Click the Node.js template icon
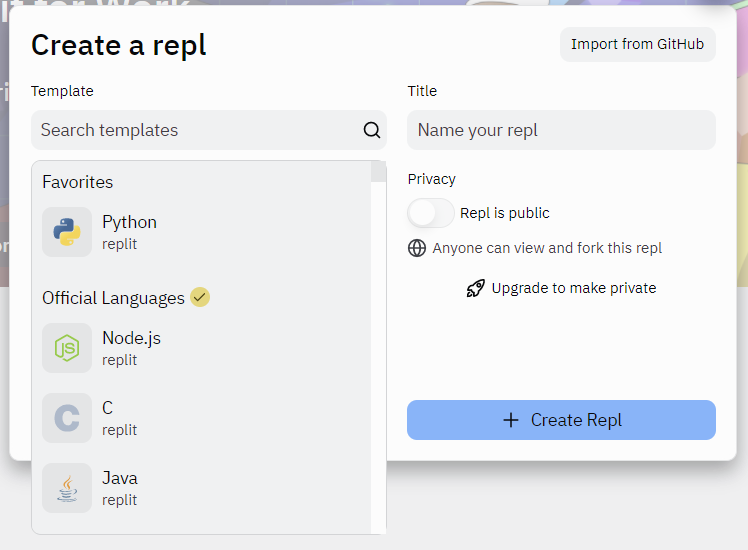Image resolution: width=748 pixels, height=550 pixels. point(67,348)
